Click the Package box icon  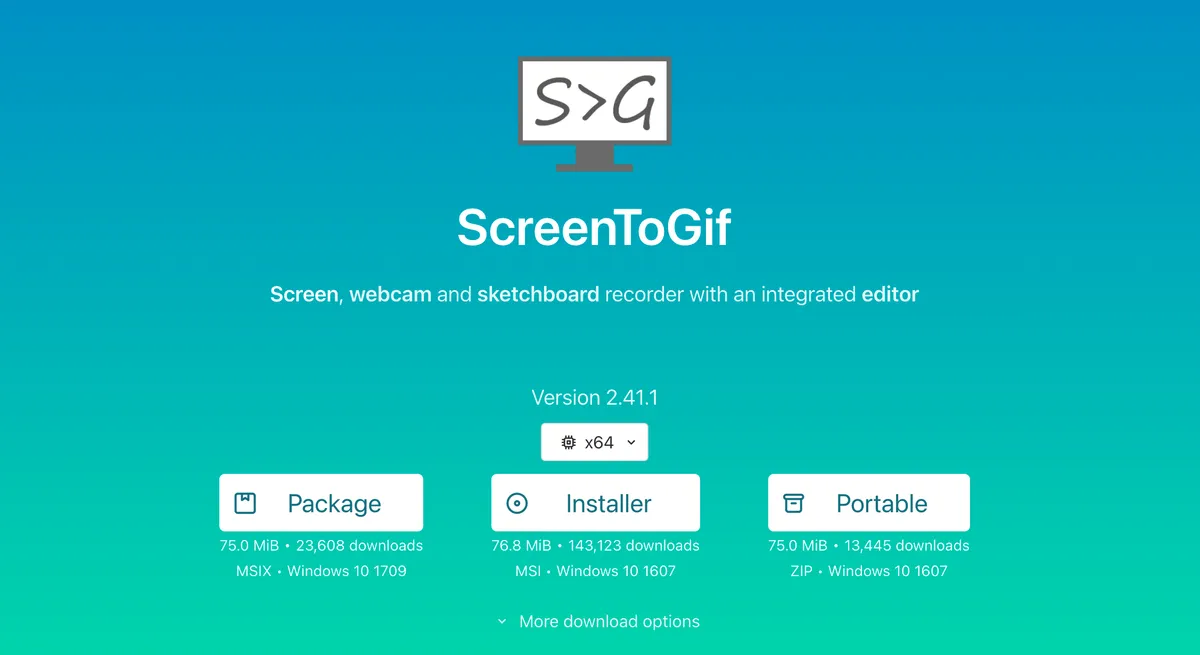pos(245,503)
